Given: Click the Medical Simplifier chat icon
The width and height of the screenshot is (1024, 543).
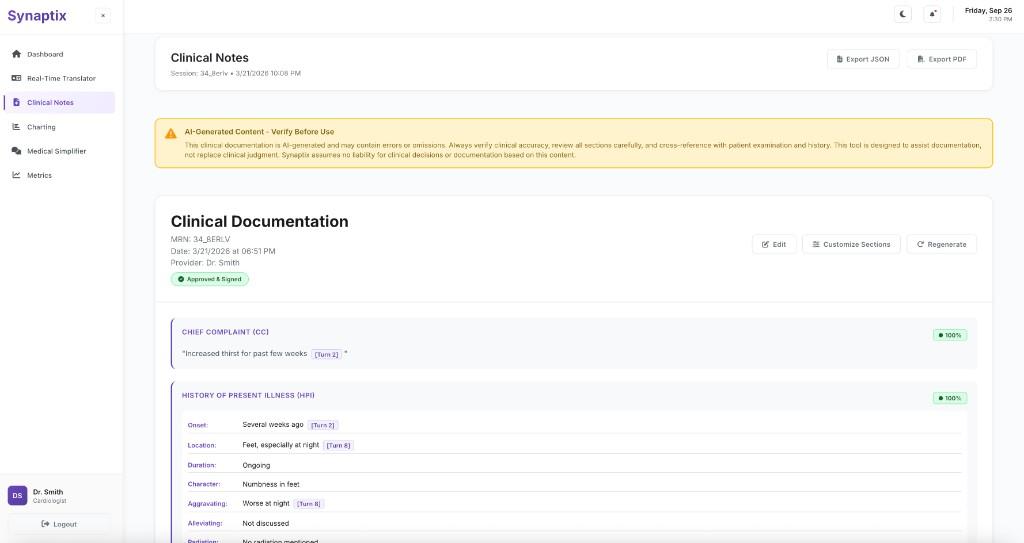Looking at the screenshot, I should click(x=16, y=151).
